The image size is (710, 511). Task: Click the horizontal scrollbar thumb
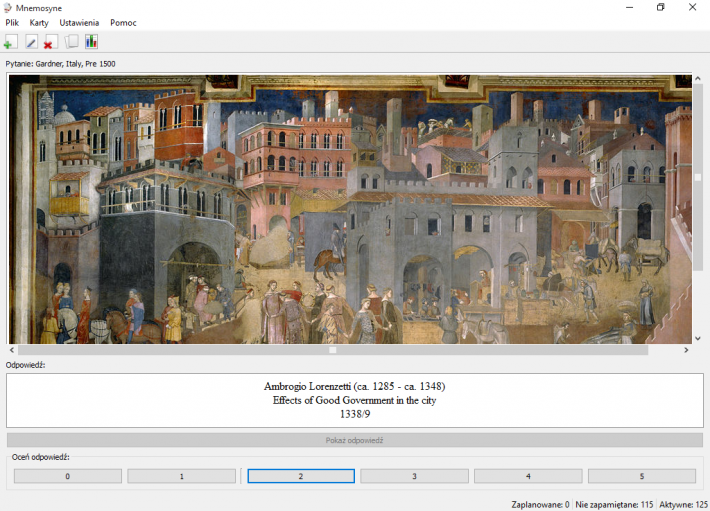pos(333,350)
